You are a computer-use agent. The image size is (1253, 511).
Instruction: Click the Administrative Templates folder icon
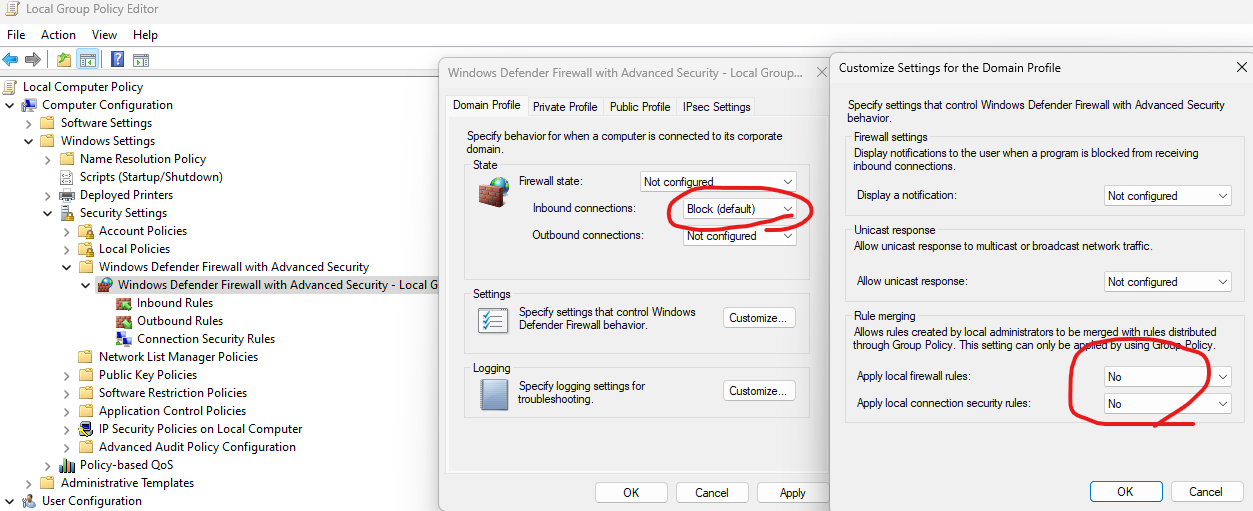48,483
